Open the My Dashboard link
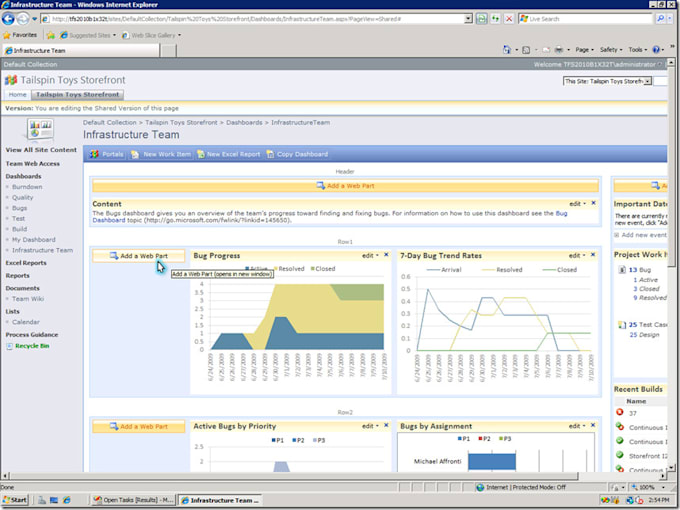680x510 pixels. coord(33,240)
